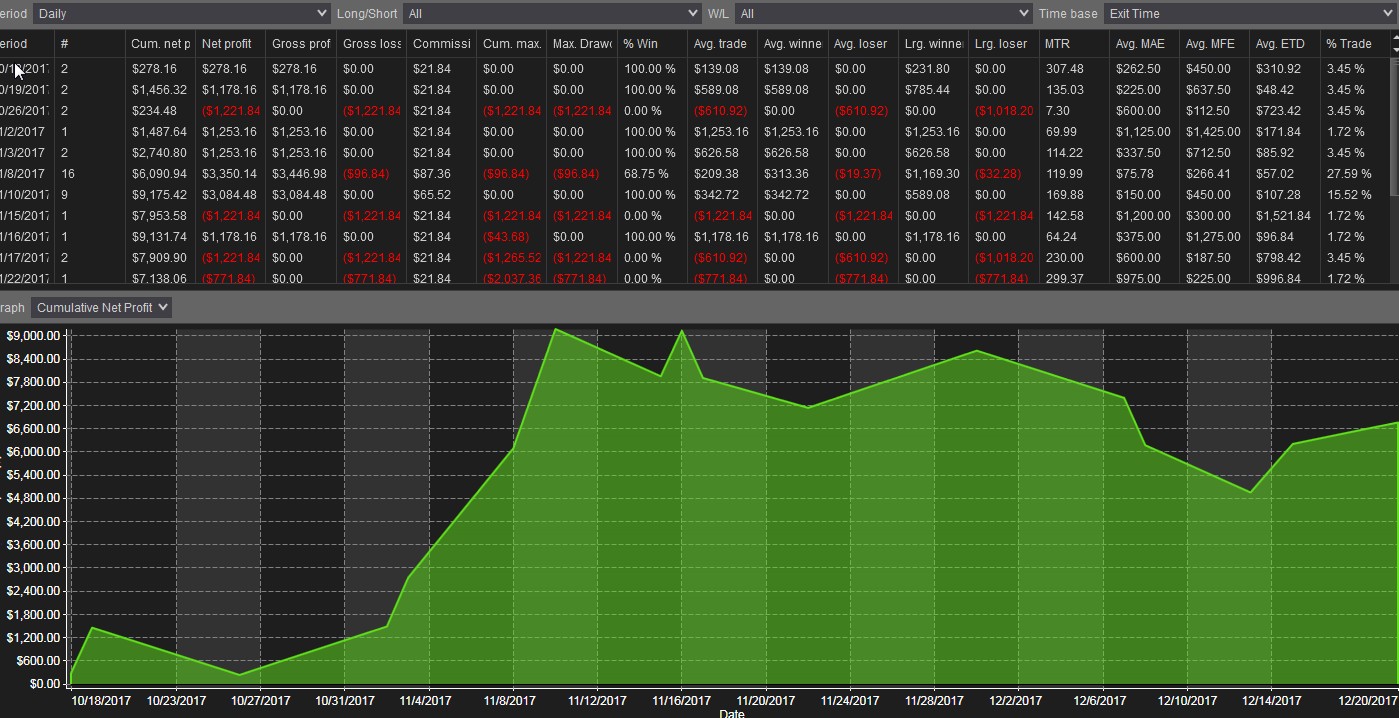This screenshot has width=1399, height=718.
Task: Open the Period dropdown showing Daily
Action: click(x=181, y=13)
